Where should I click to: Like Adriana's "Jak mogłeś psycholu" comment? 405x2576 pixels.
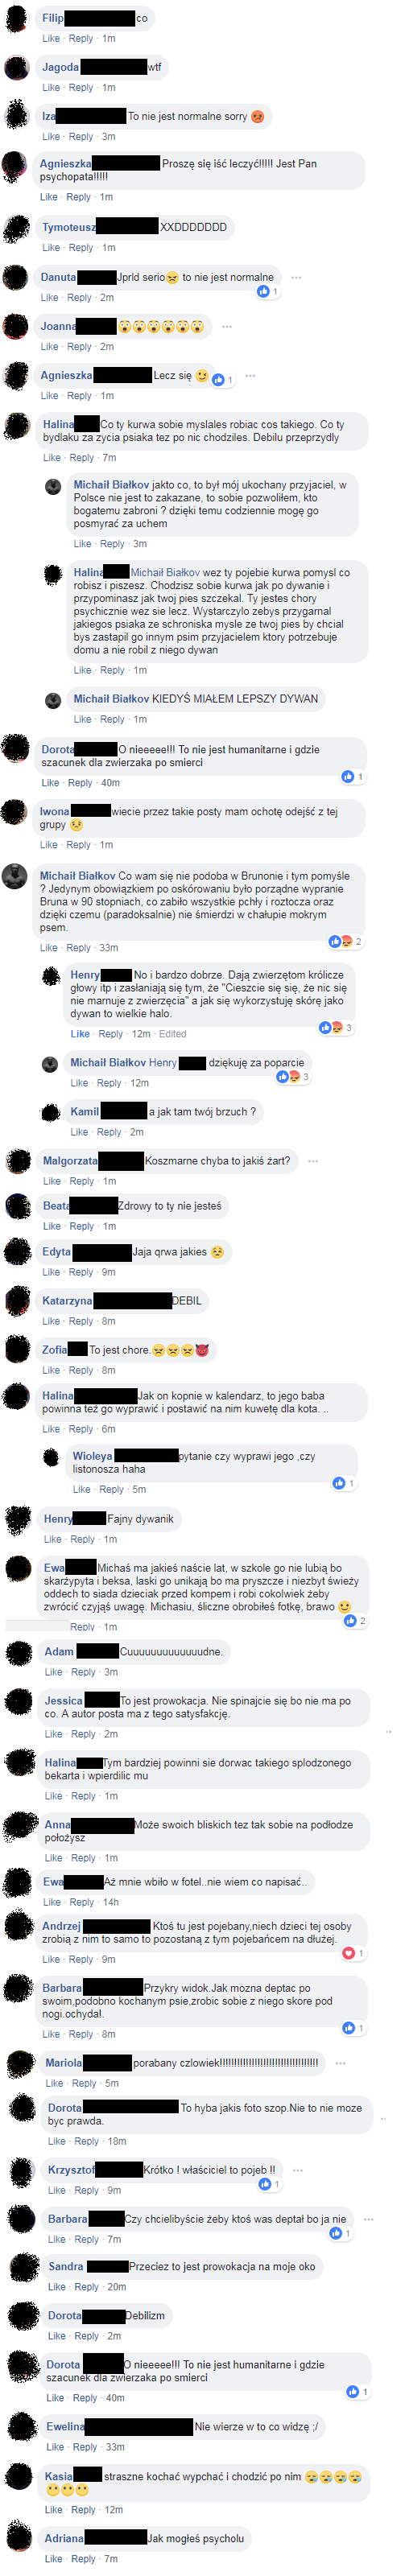pos(54,2559)
